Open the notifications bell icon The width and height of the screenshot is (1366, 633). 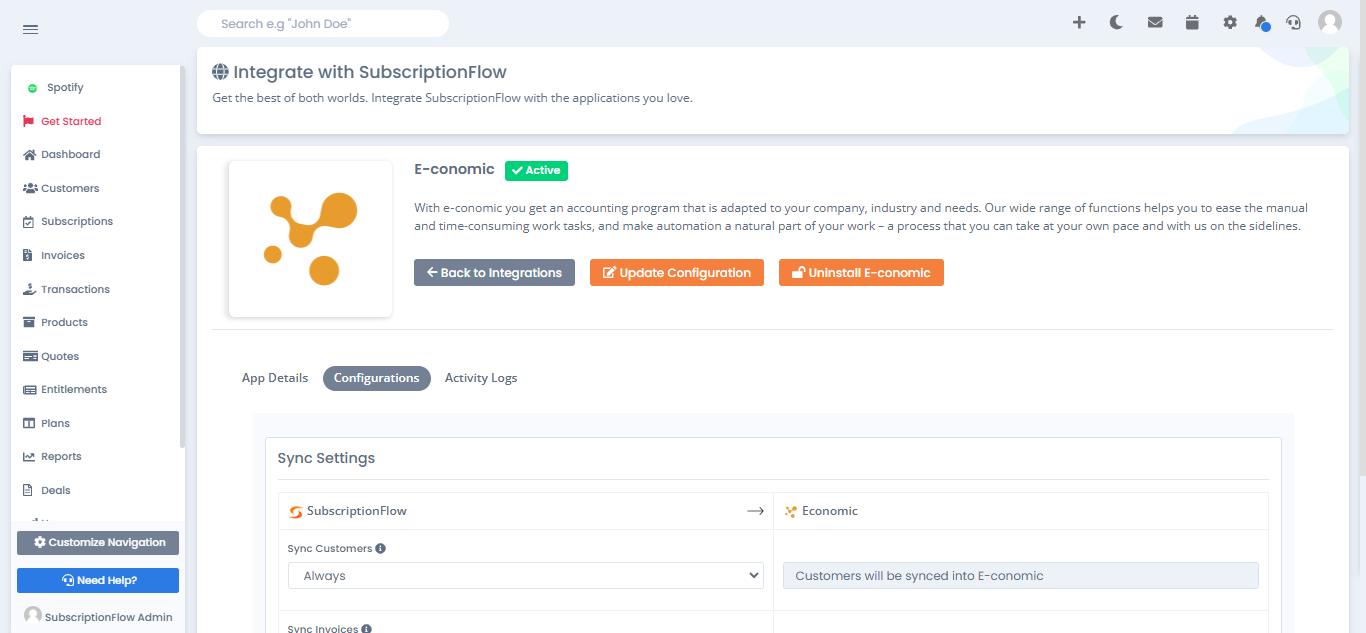(x=1262, y=22)
